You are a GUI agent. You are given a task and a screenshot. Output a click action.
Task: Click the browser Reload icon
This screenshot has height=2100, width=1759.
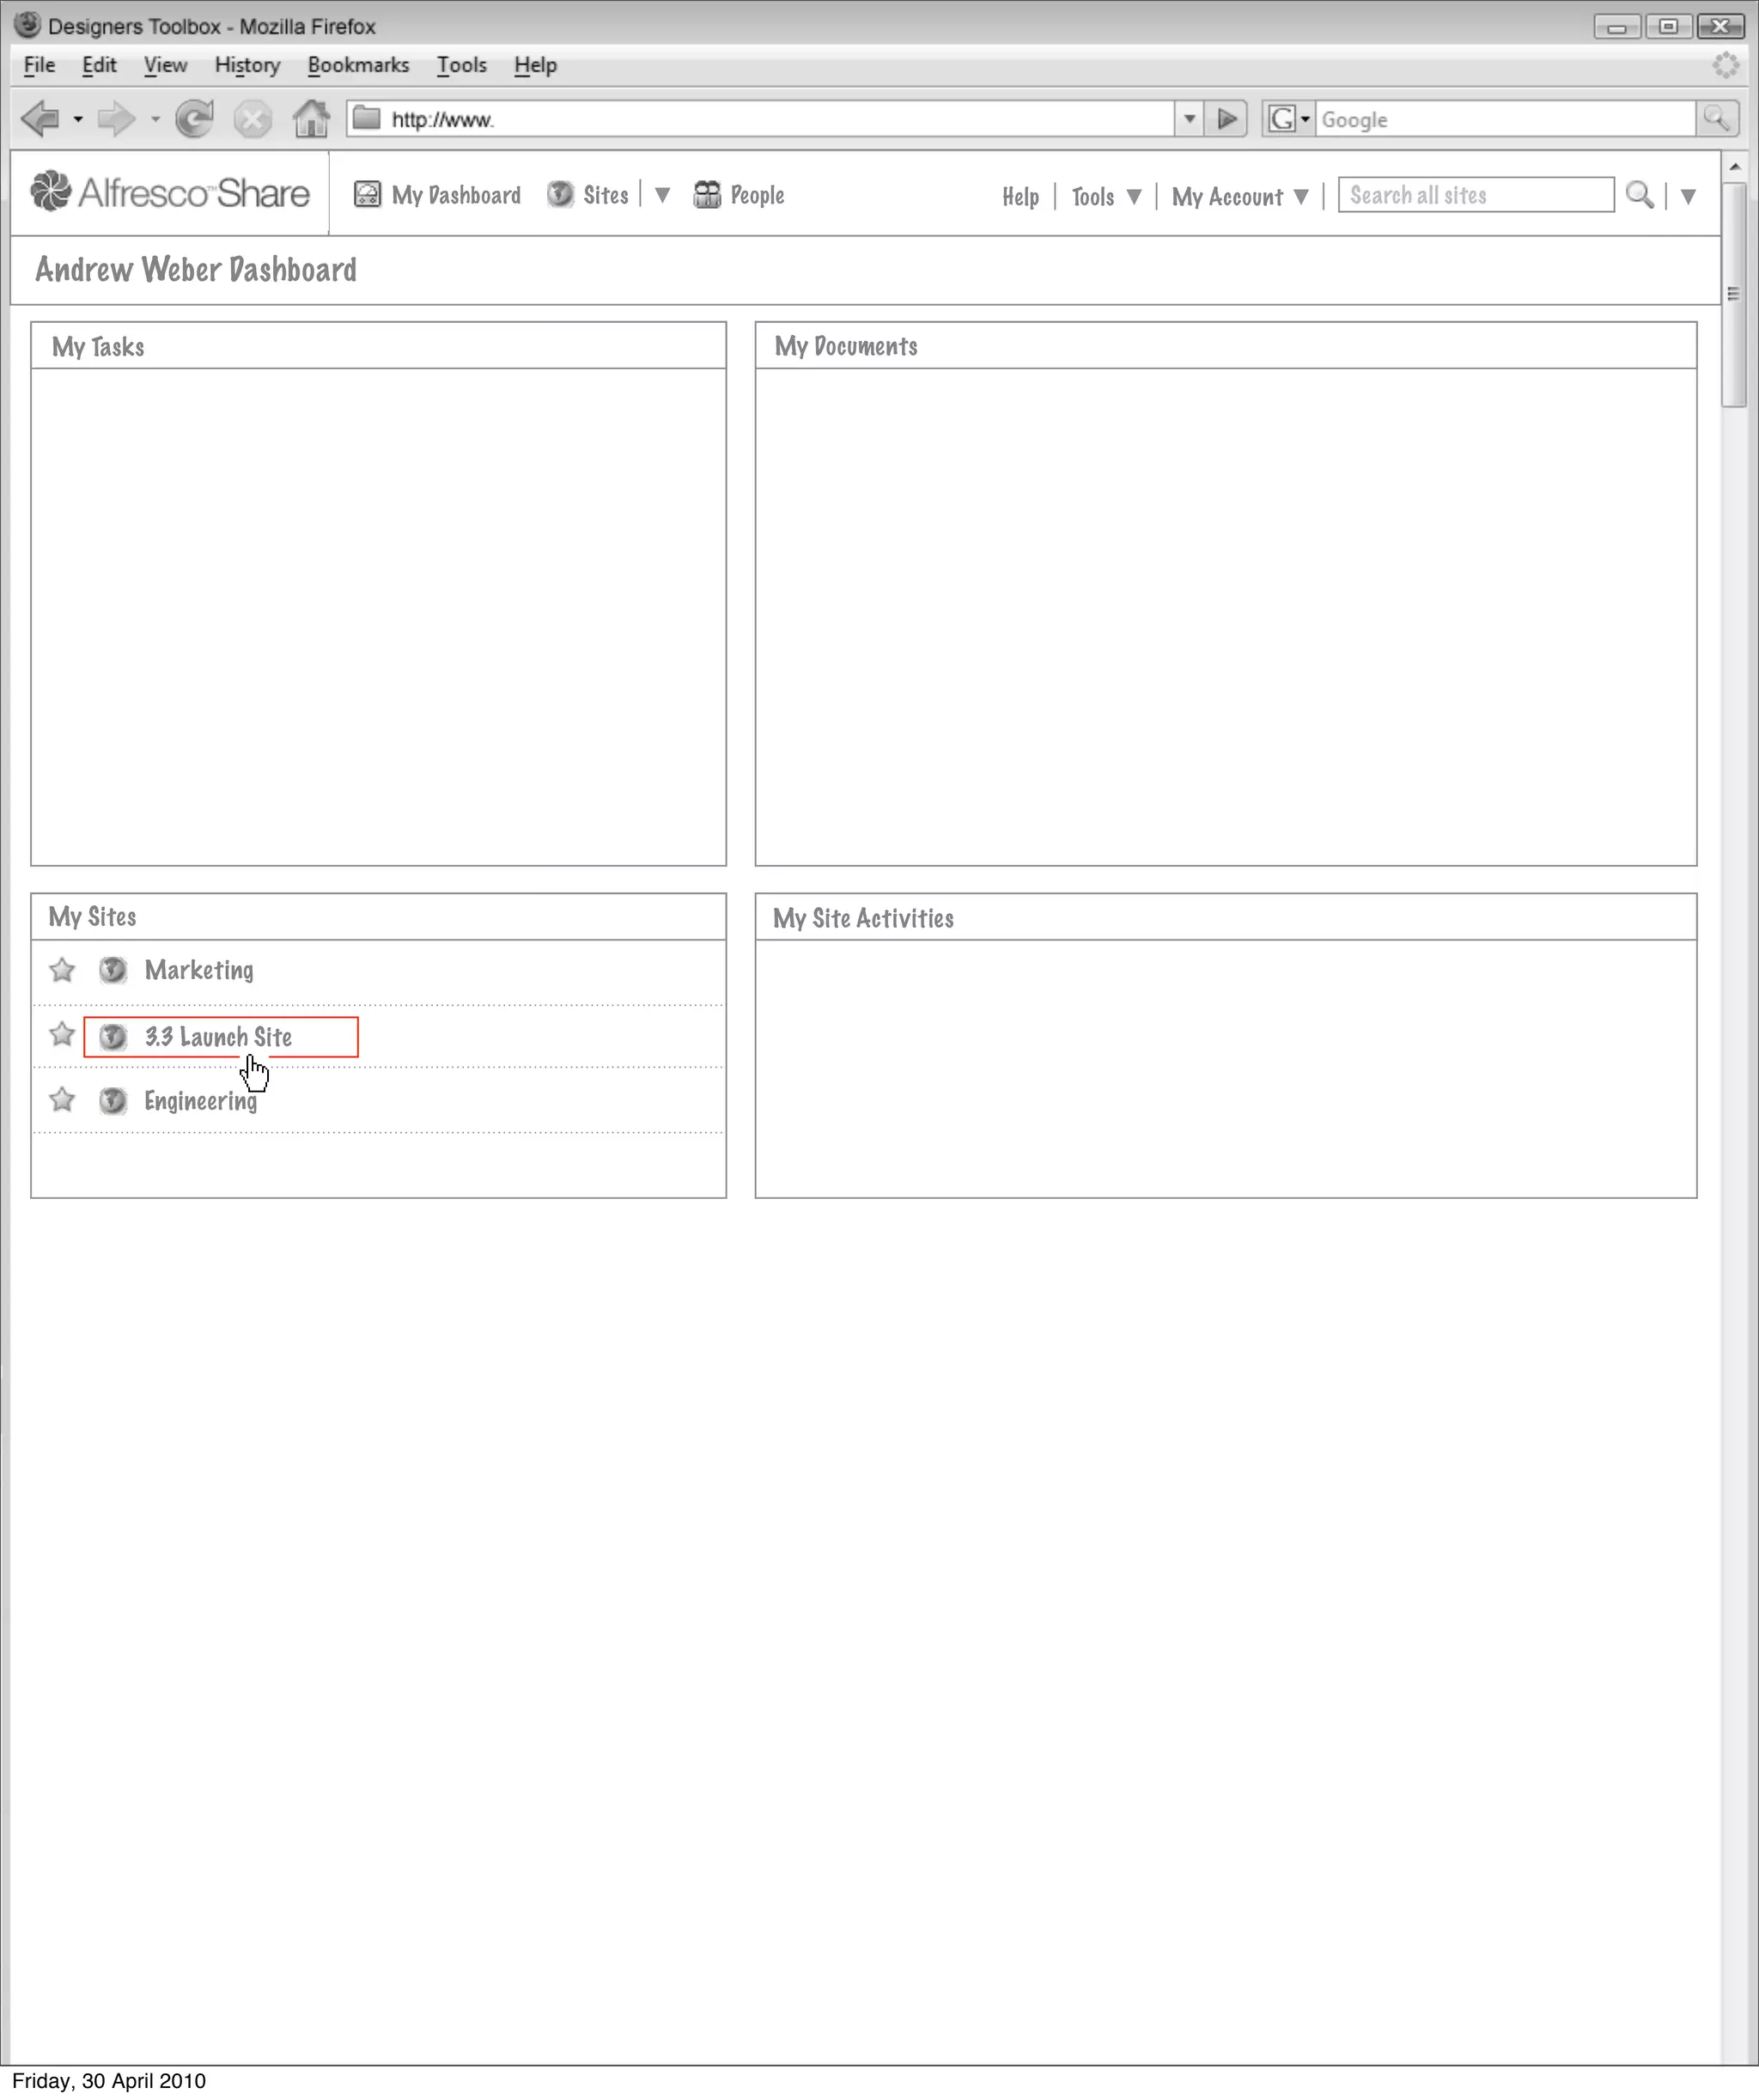pyautogui.click(x=194, y=119)
